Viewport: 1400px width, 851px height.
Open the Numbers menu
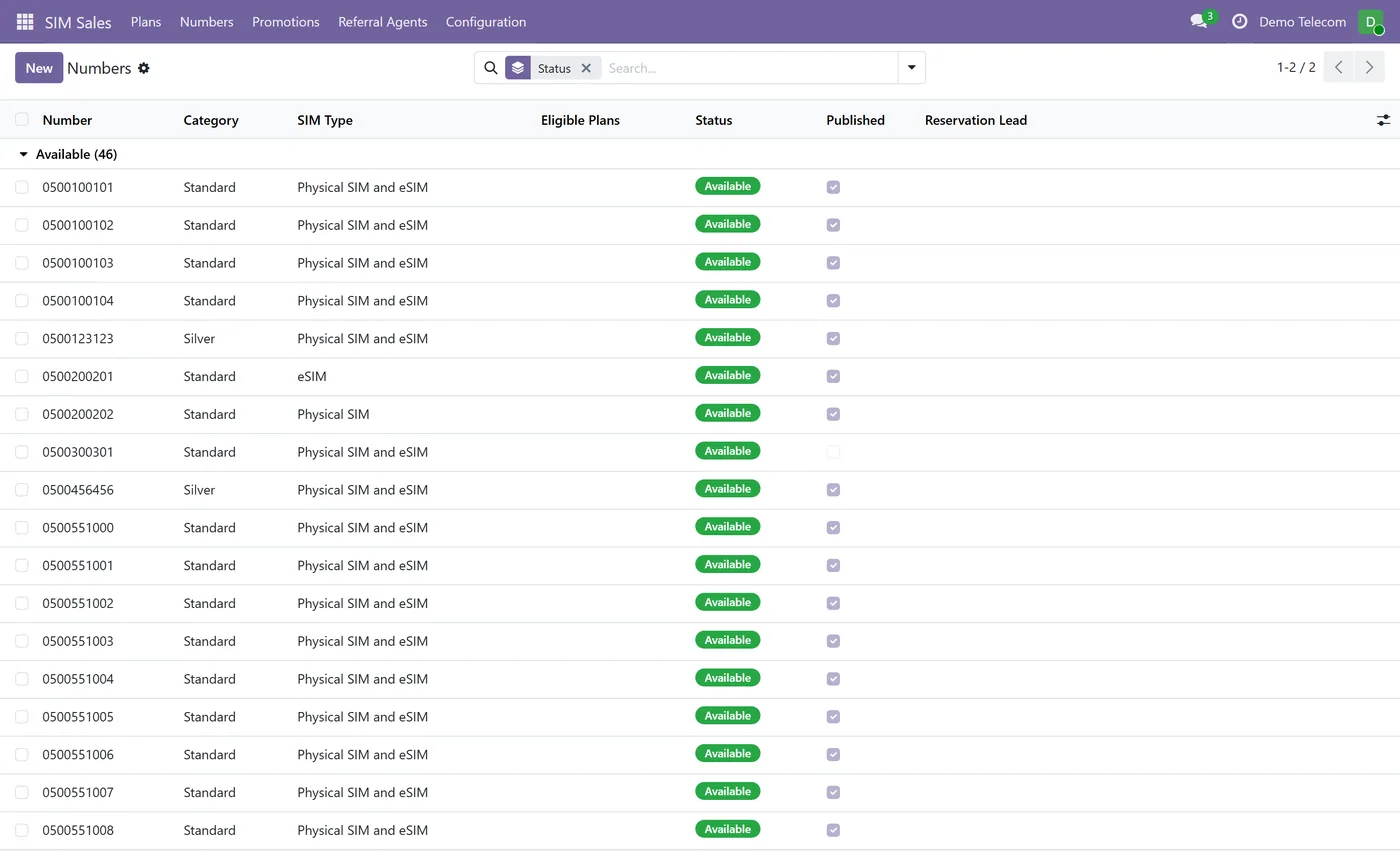coord(207,22)
